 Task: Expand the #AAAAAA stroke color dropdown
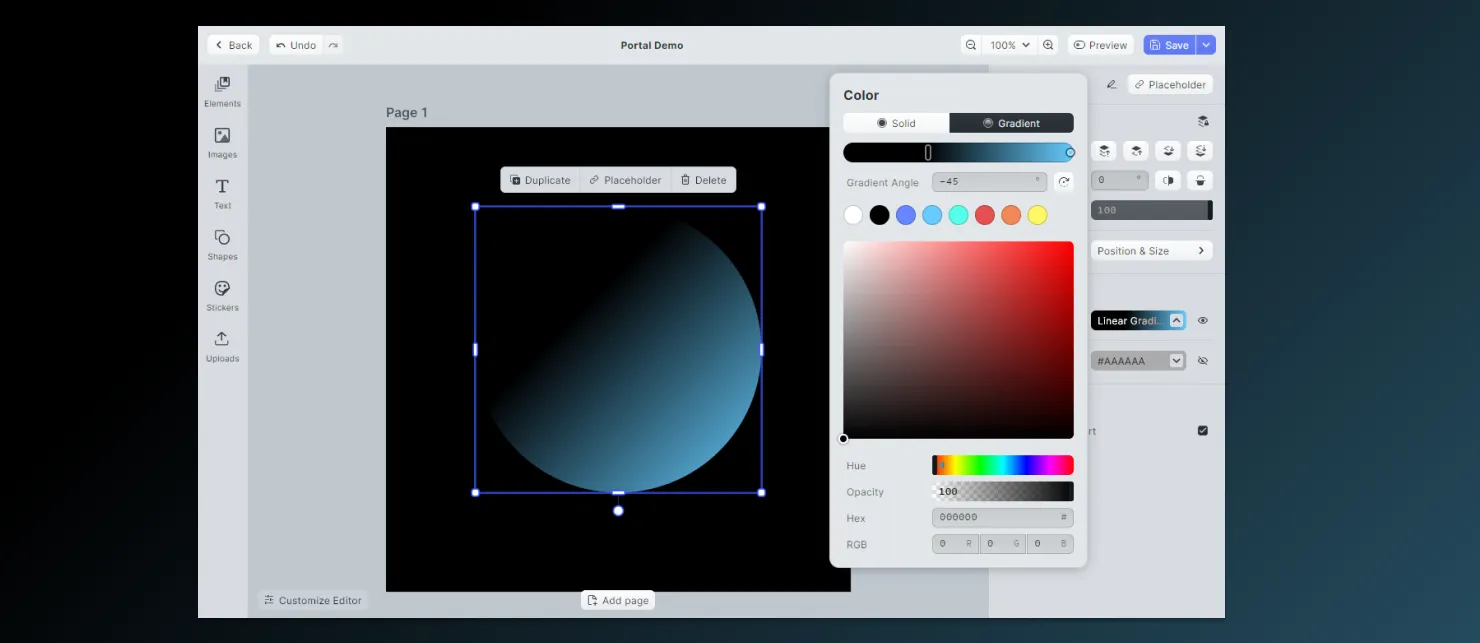[1176, 361]
